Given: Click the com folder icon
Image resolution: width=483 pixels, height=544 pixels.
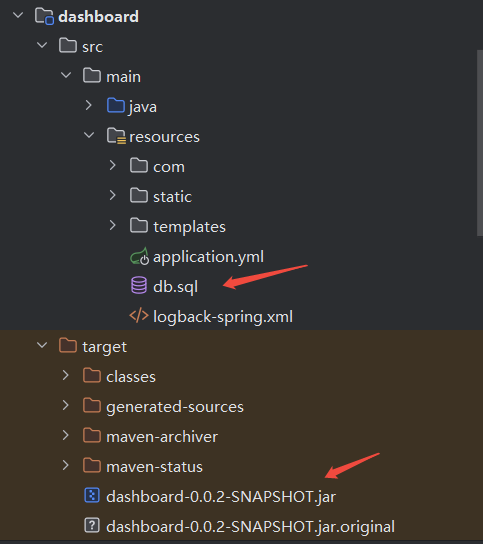Looking at the screenshot, I should pyautogui.click(x=139, y=165).
